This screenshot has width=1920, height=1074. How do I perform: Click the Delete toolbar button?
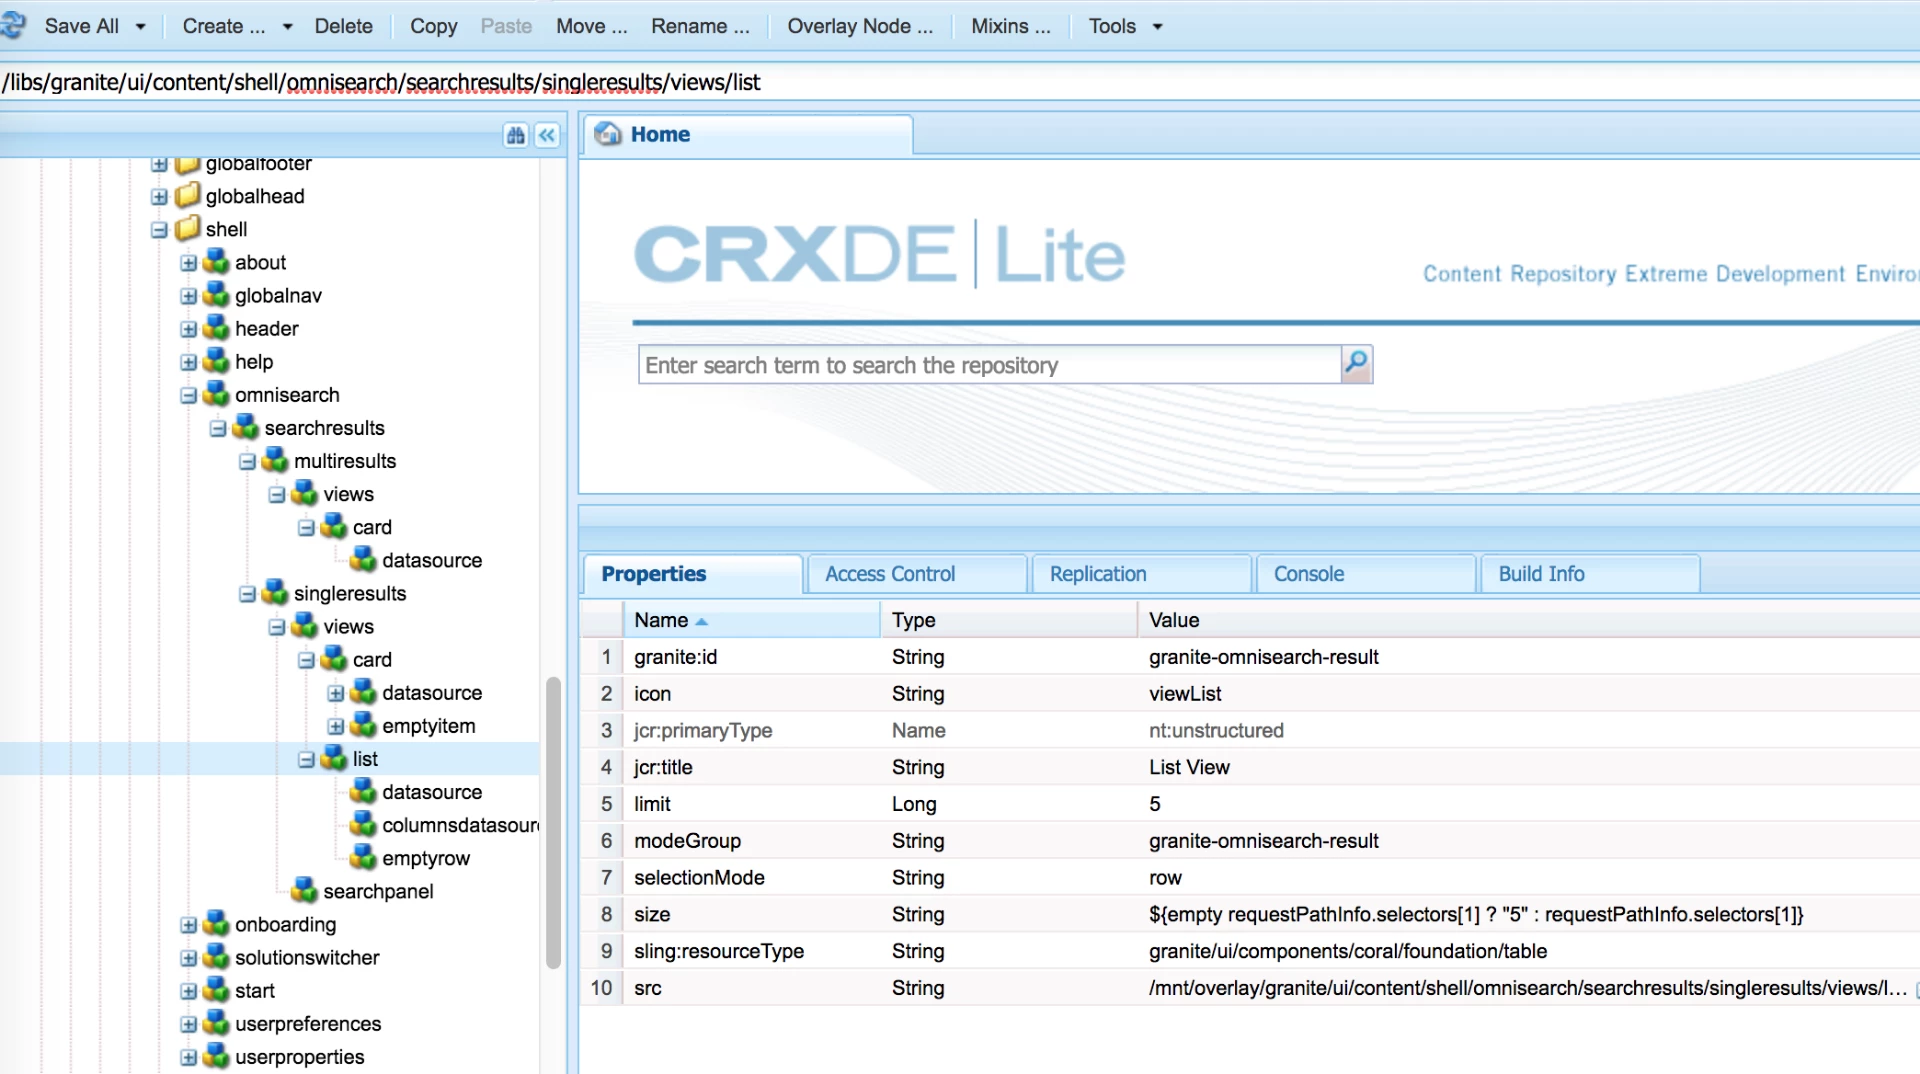pyautogui.click(x=343, y=27)
